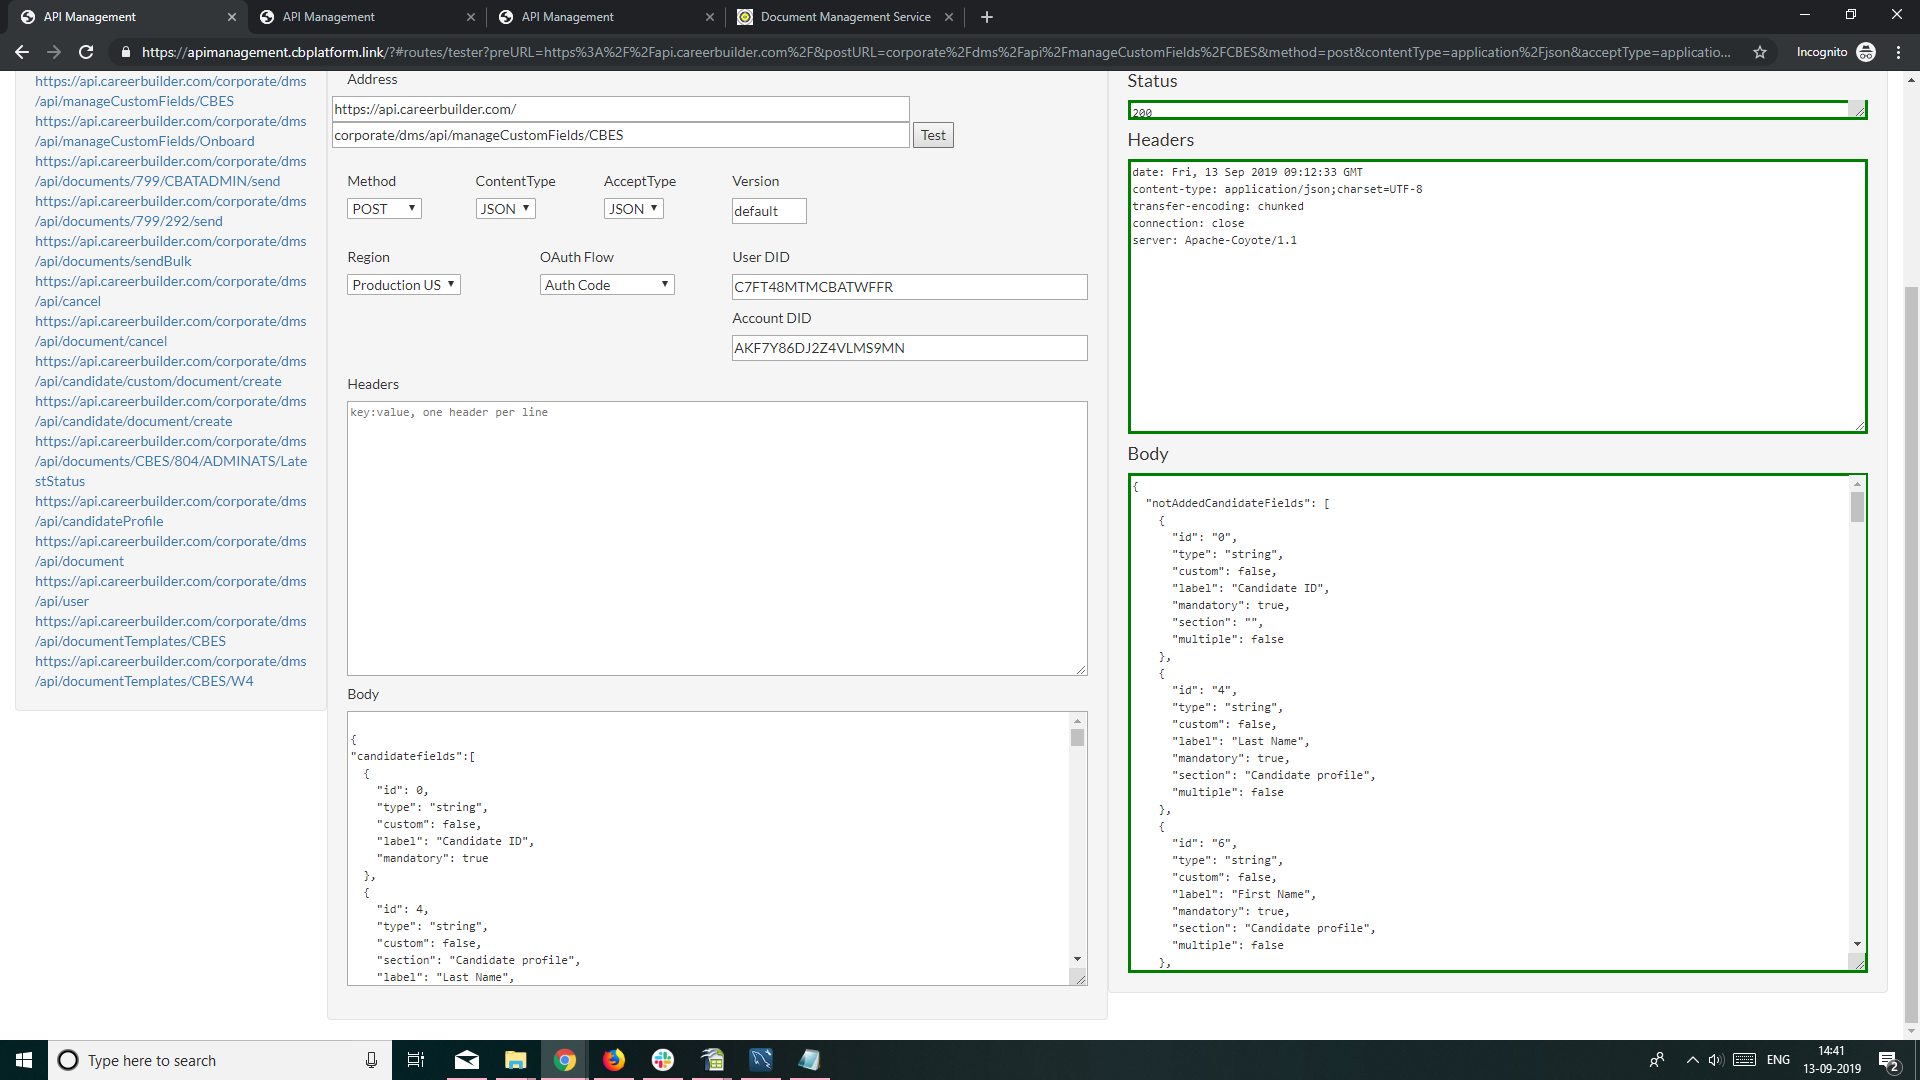Open Task View in the taskbar
The width and height of the screenshot is (1920, 1080).
[x=416, y=1060]
